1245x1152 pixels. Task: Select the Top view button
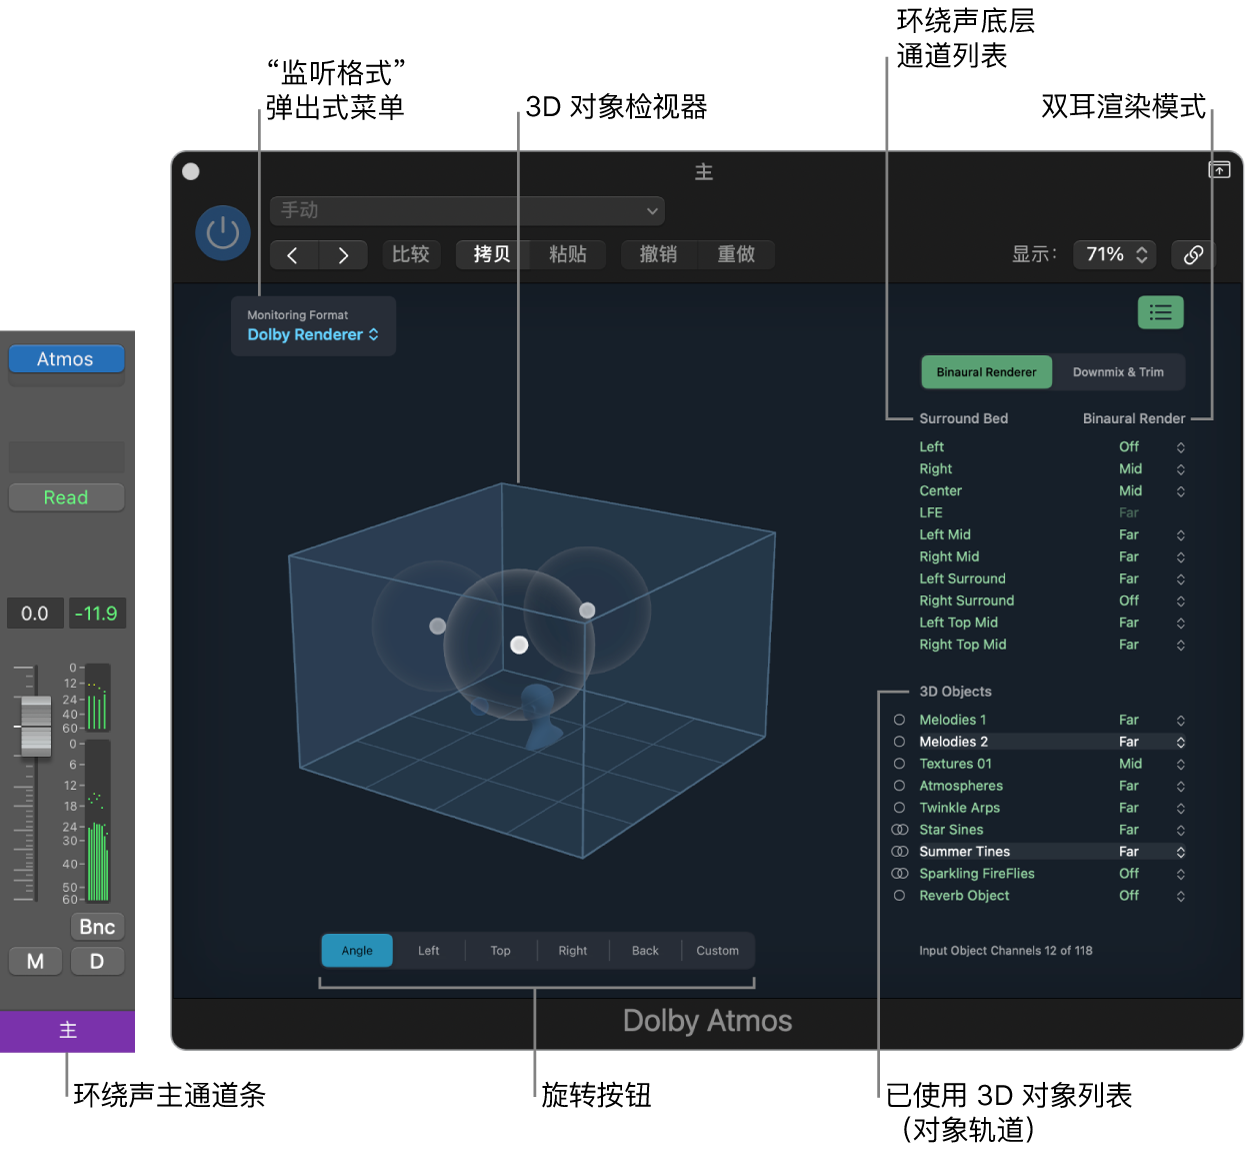pos(501,951)
